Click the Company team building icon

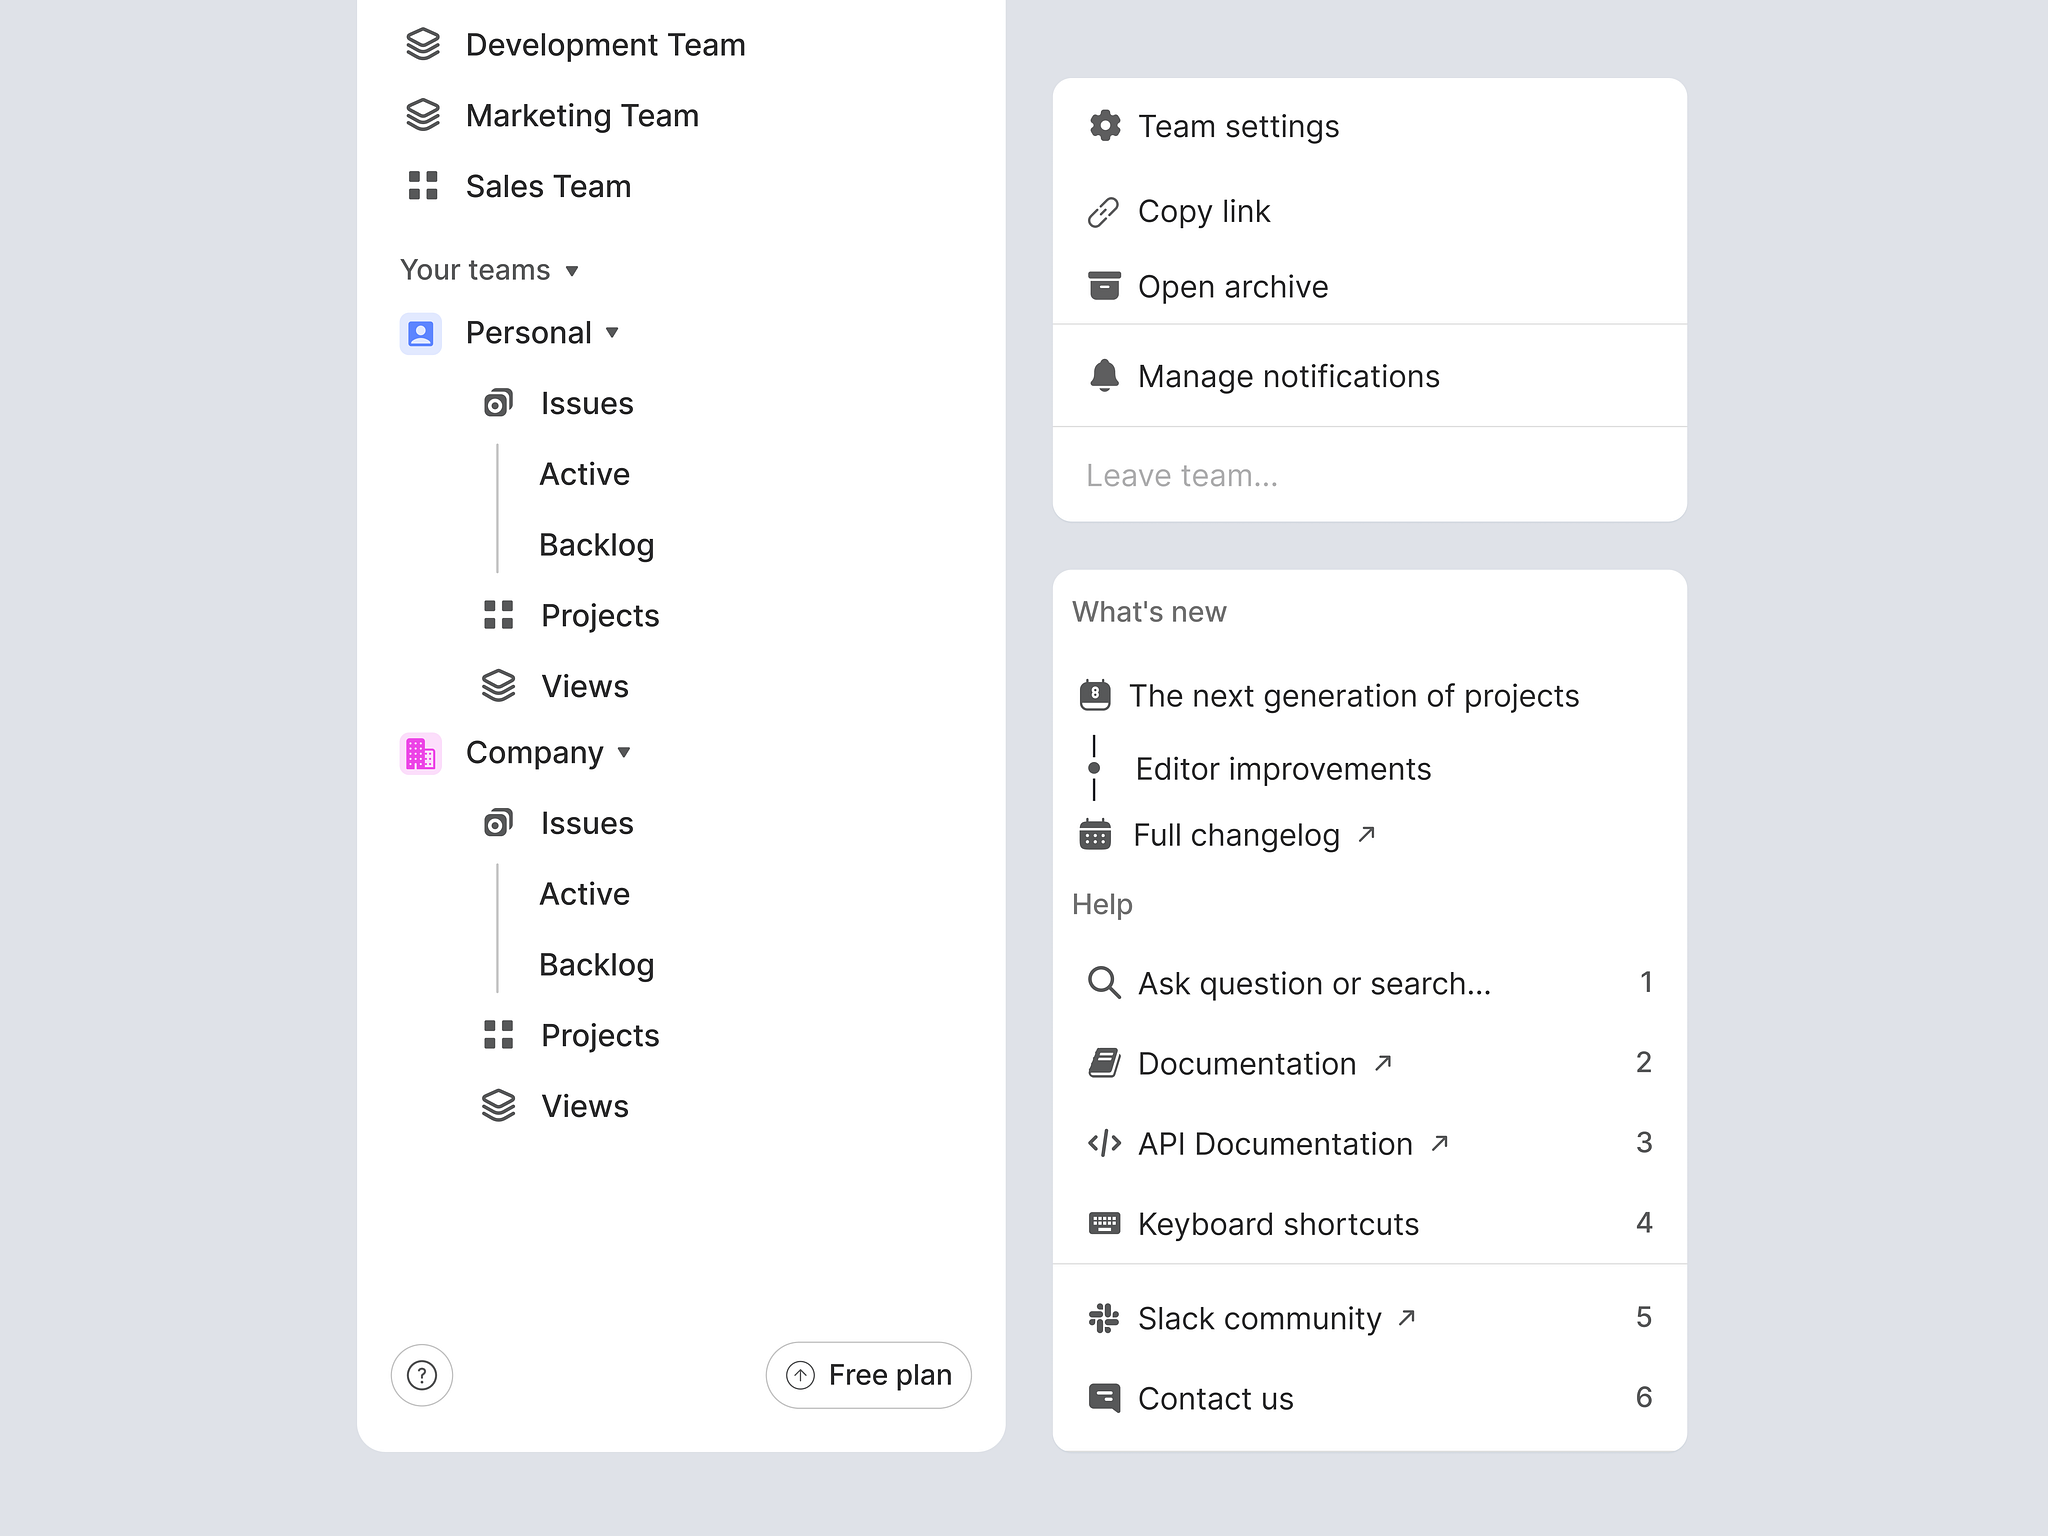click(421, 753)
